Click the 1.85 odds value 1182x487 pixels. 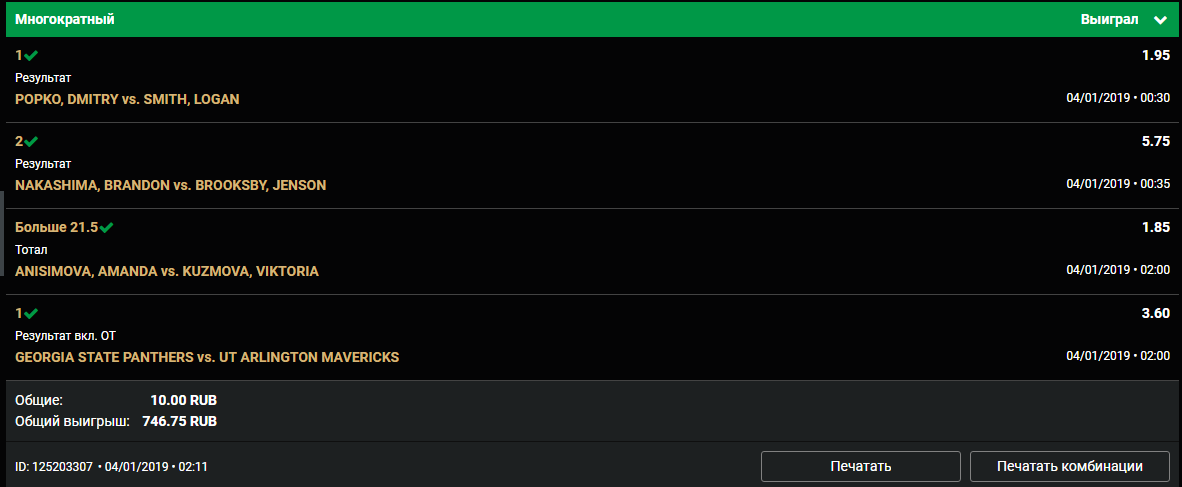pyautogui.click(x=1155, y=228)
